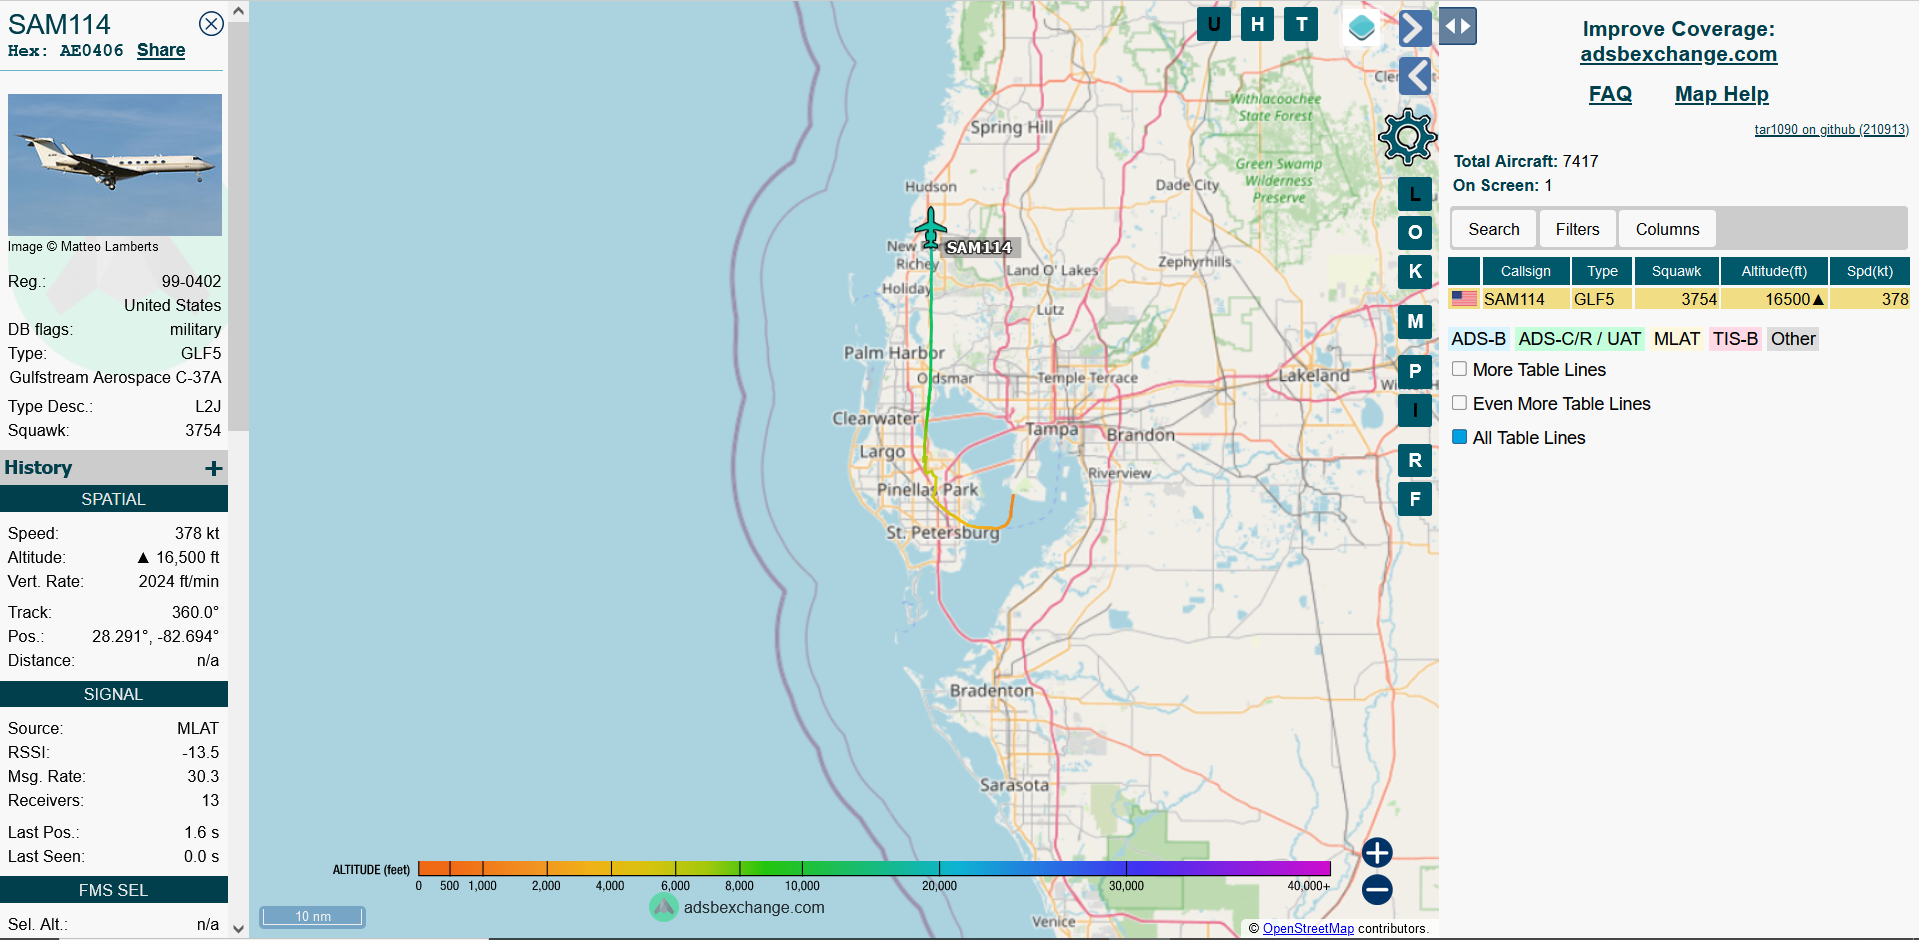Click the SIGNAL section header
Screen dimensions: 1919x940
pyautogui.click(x=114, y=694)
